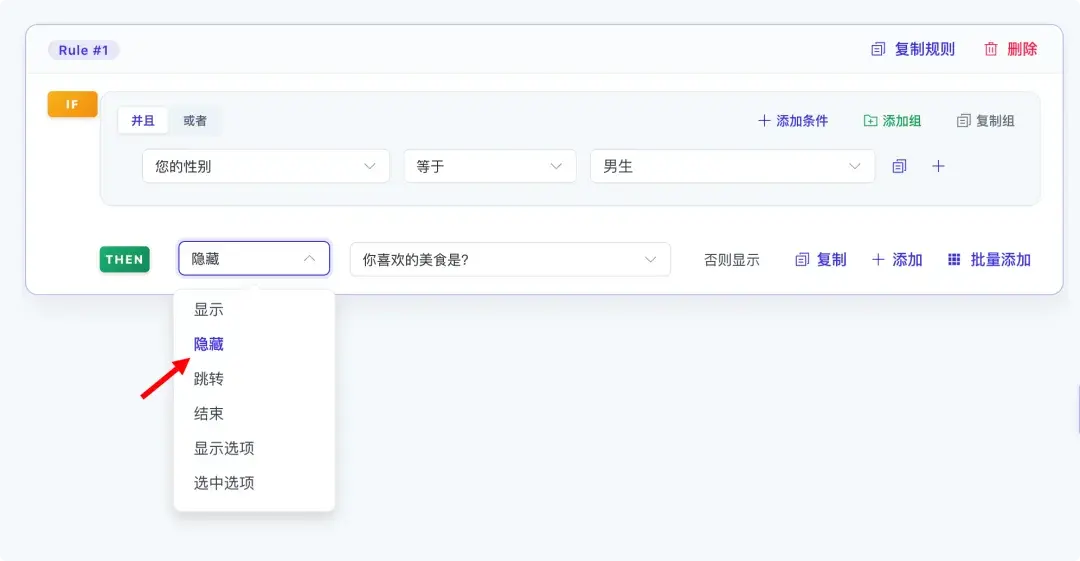Viewport: 1080px width, 561px height.
Task: Click the 复制组 button
Action: pos(985,121)
